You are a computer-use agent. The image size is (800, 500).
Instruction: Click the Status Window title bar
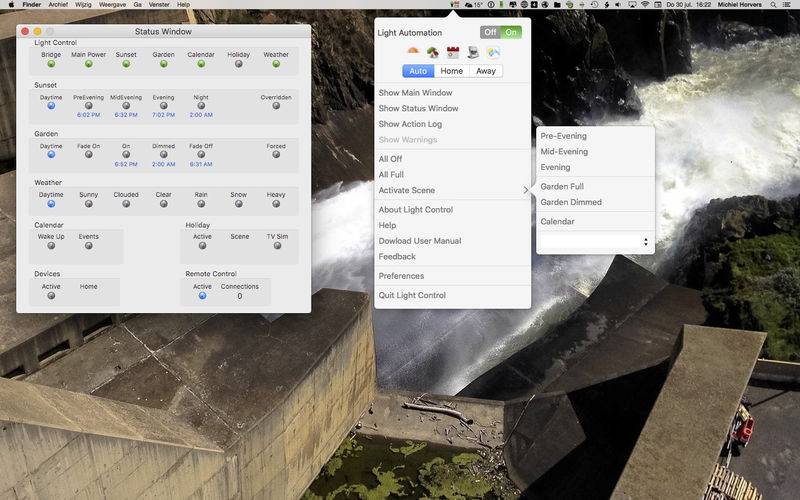[163, 31]
